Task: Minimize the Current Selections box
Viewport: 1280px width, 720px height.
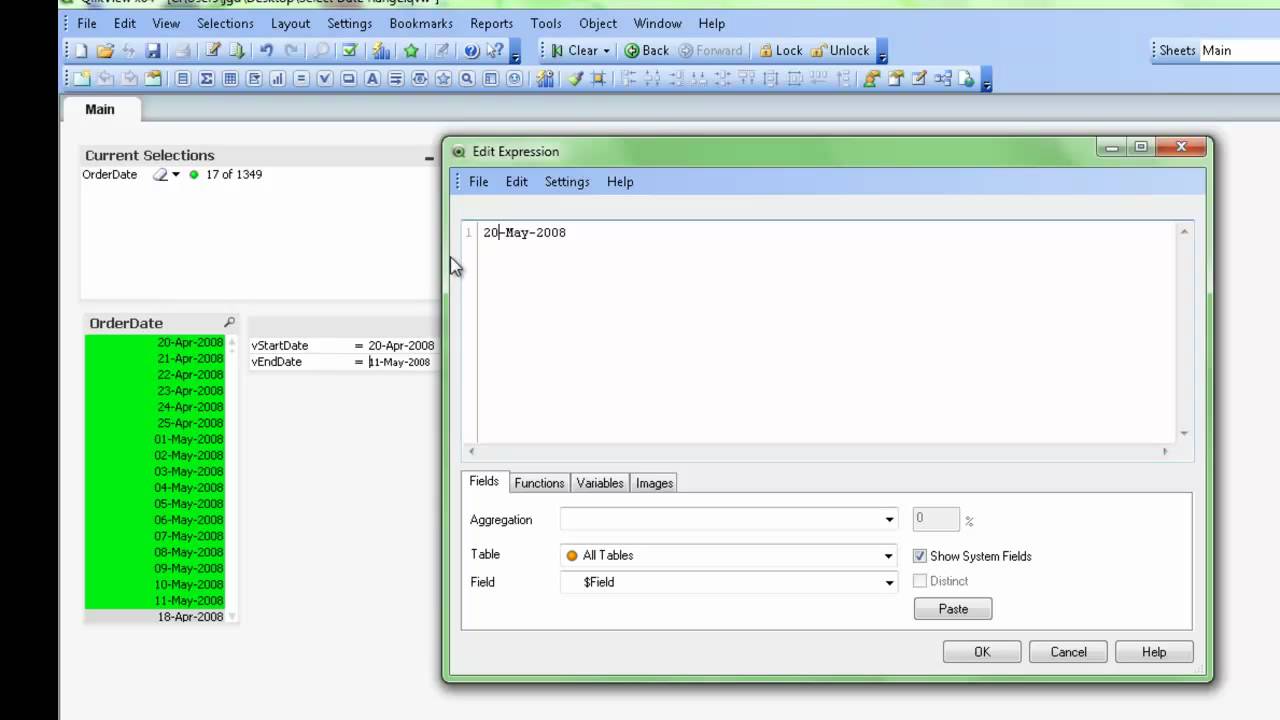Action: click(x=429, y=157)
